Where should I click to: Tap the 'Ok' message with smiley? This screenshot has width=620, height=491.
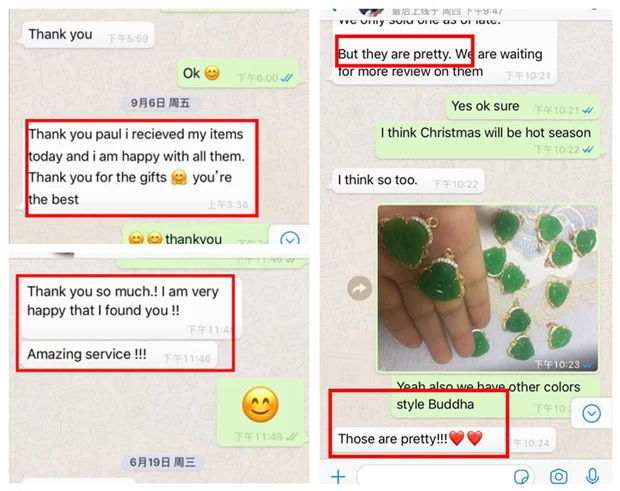point(238,74)
